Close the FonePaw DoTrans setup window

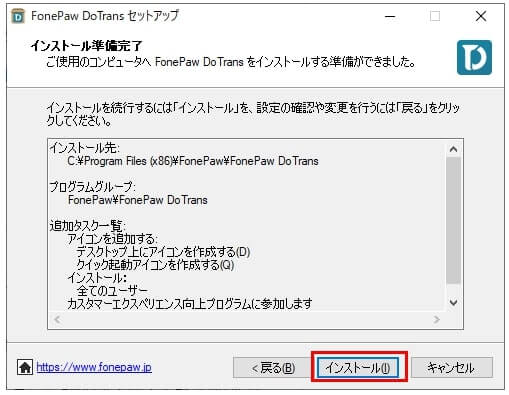point(481,16)
